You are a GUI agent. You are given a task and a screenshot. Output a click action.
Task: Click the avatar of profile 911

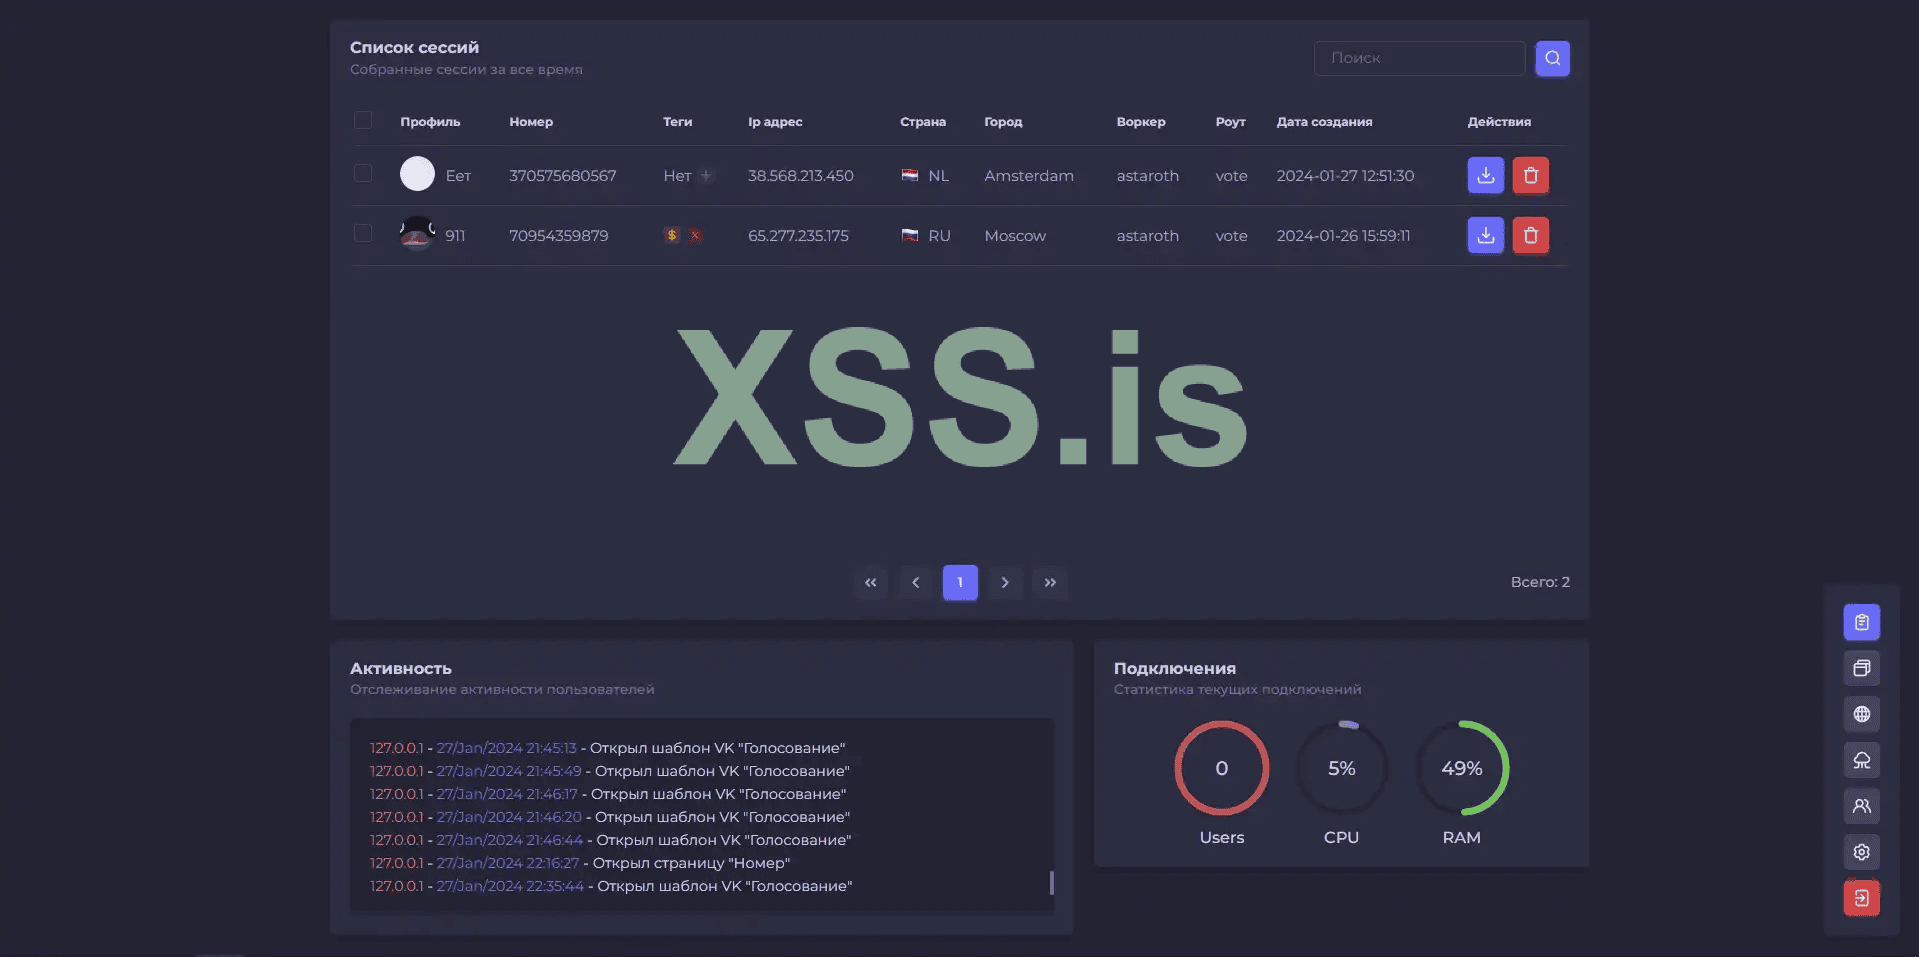pyautogui.click(x=417, y=234)
